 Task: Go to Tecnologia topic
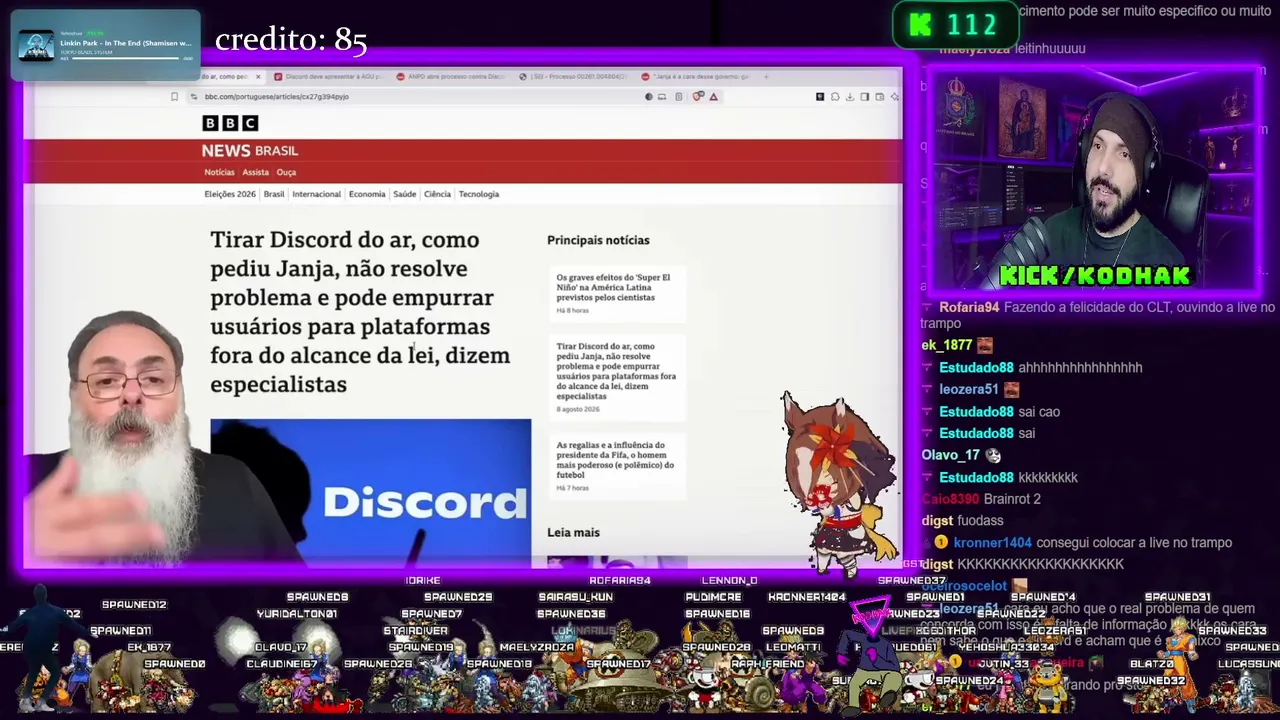[479, 194]
